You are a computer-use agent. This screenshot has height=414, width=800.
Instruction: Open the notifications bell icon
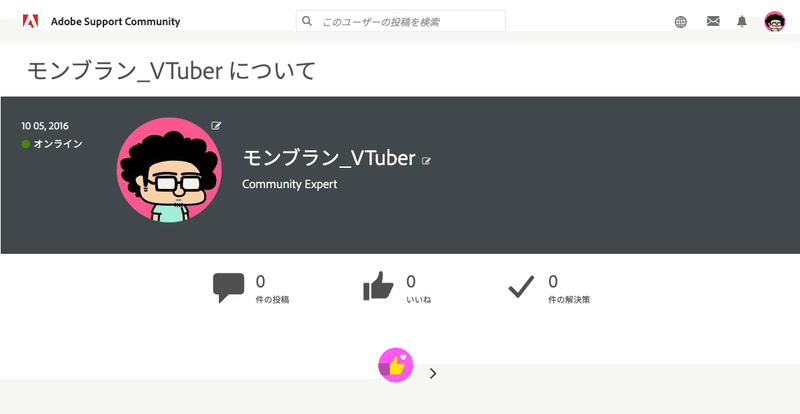742,21
